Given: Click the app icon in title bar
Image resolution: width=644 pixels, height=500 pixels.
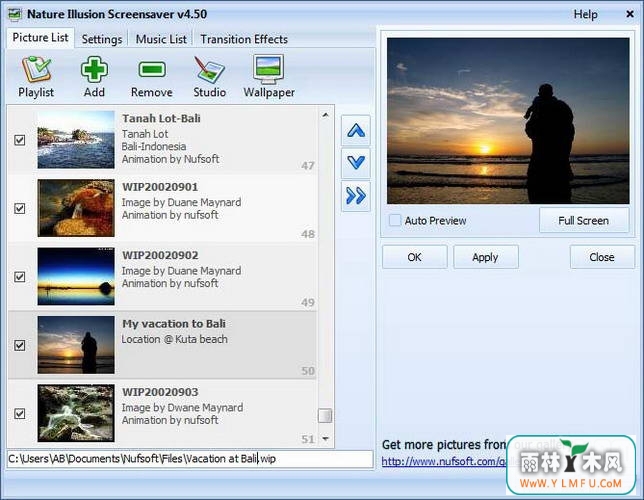Looking at the screenshot, I should [x=15, y=14].
